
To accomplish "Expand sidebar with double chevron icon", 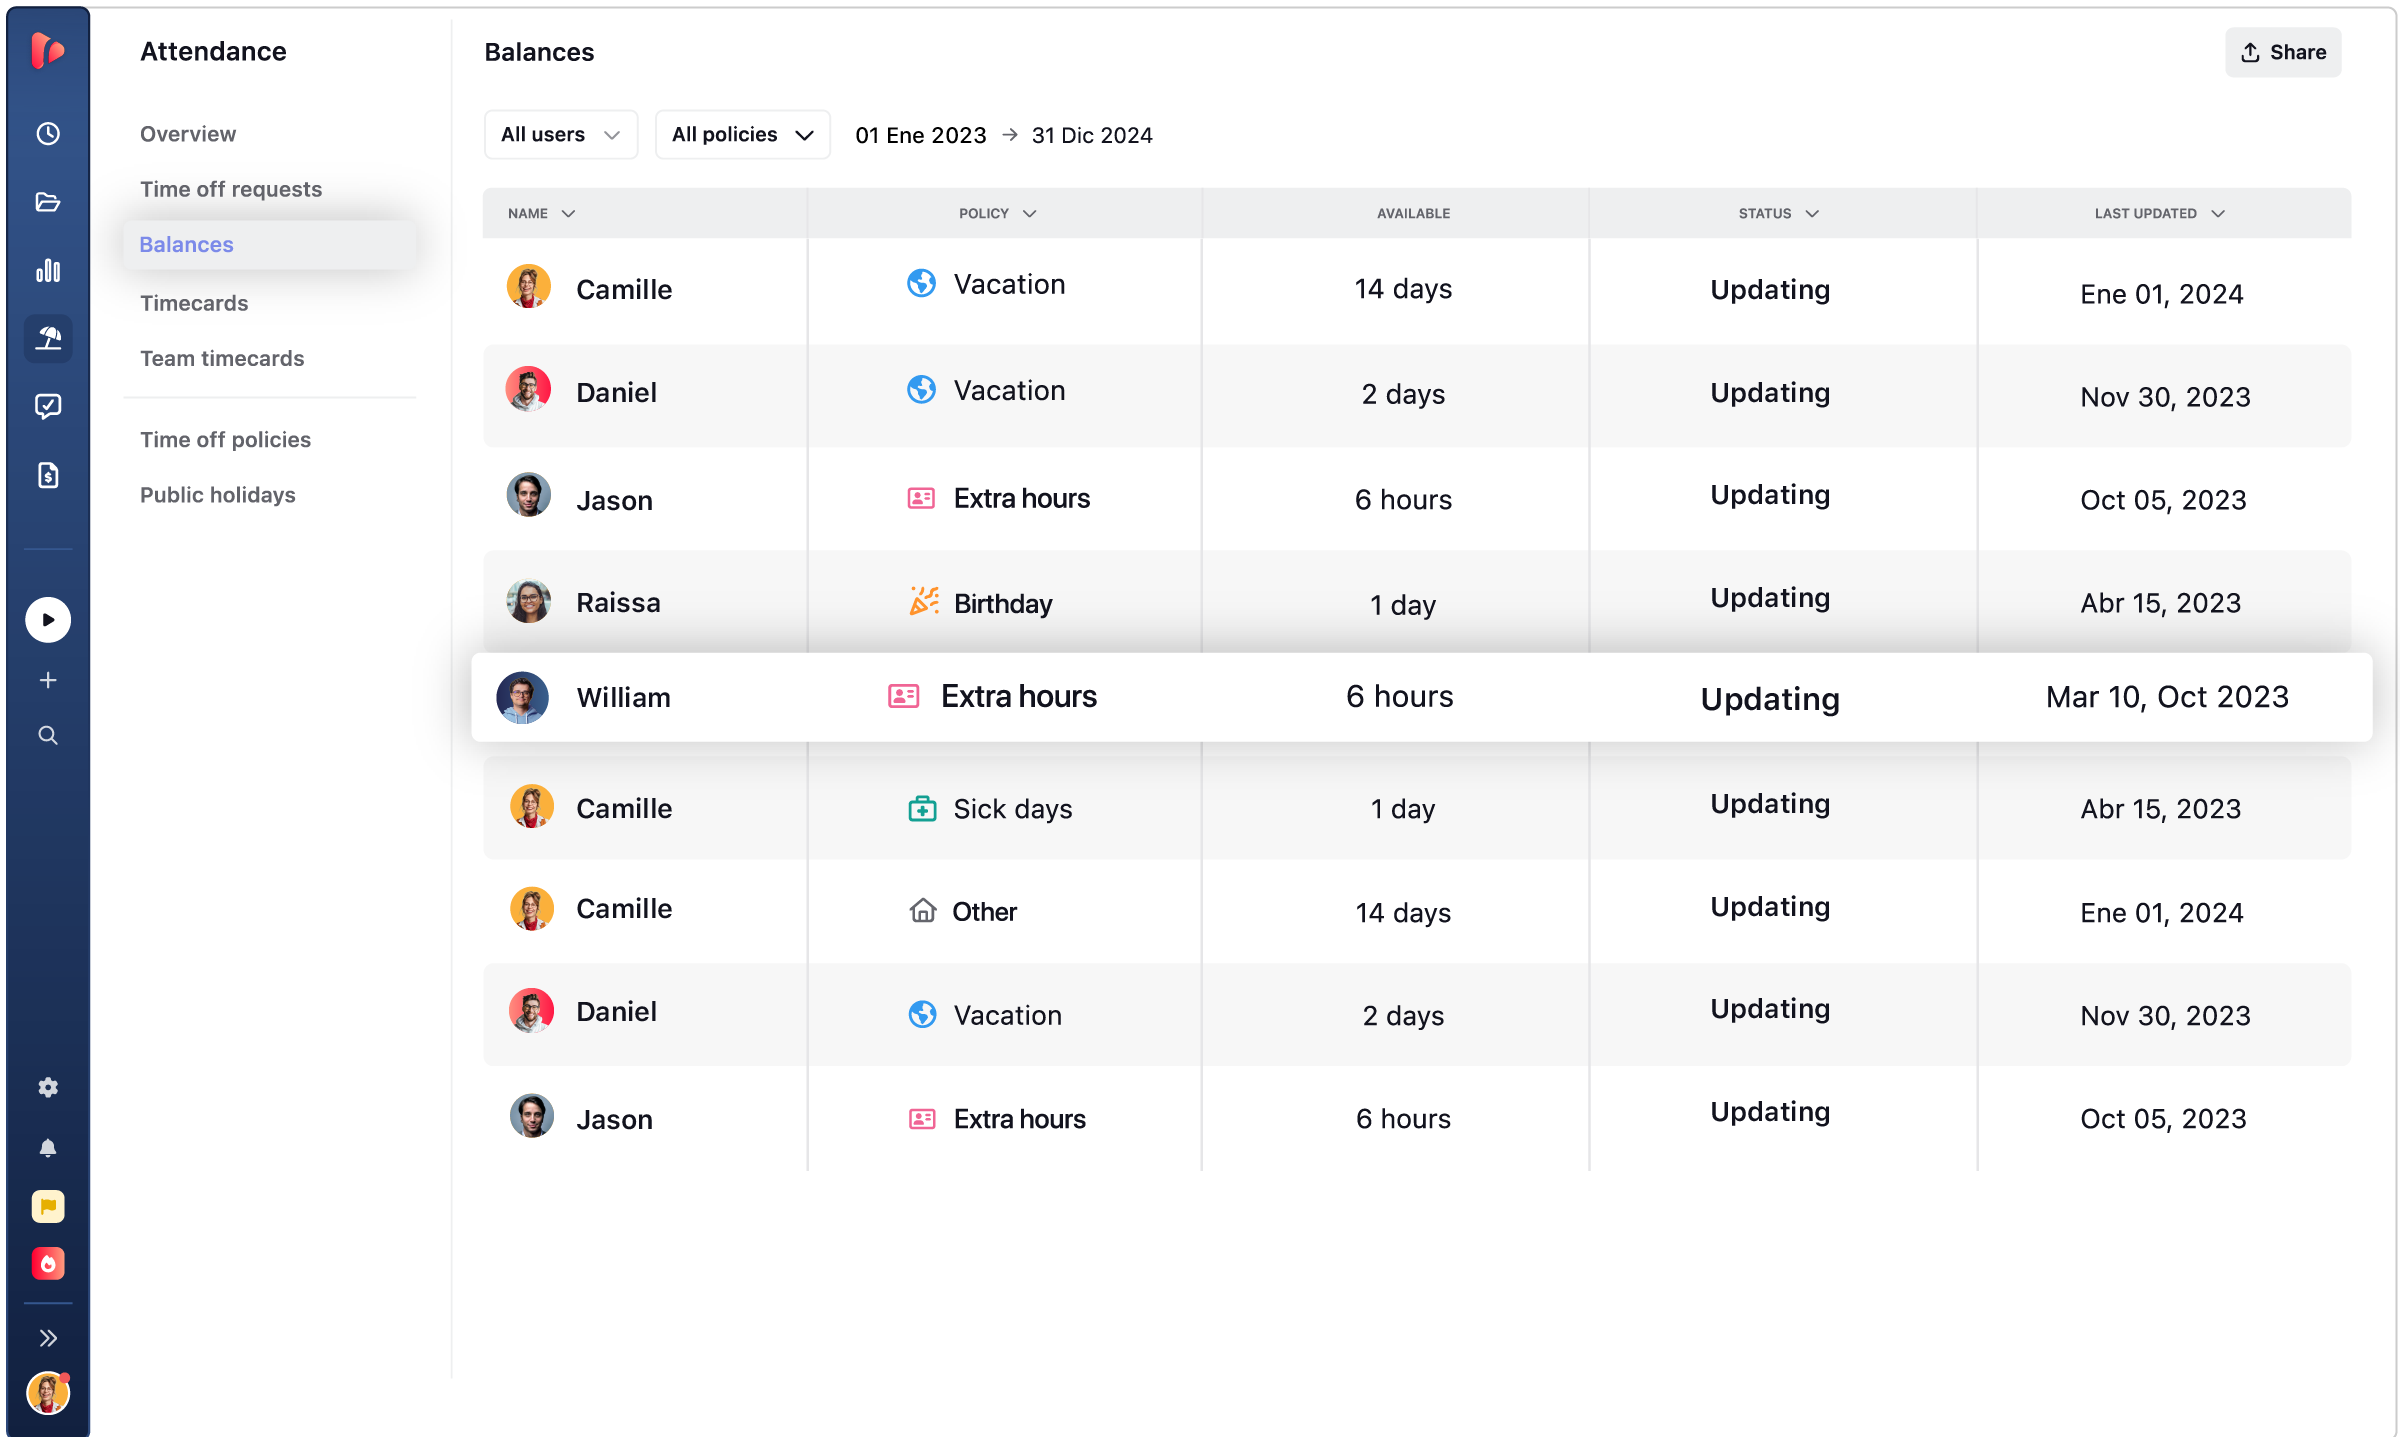I will [48, 1338].
